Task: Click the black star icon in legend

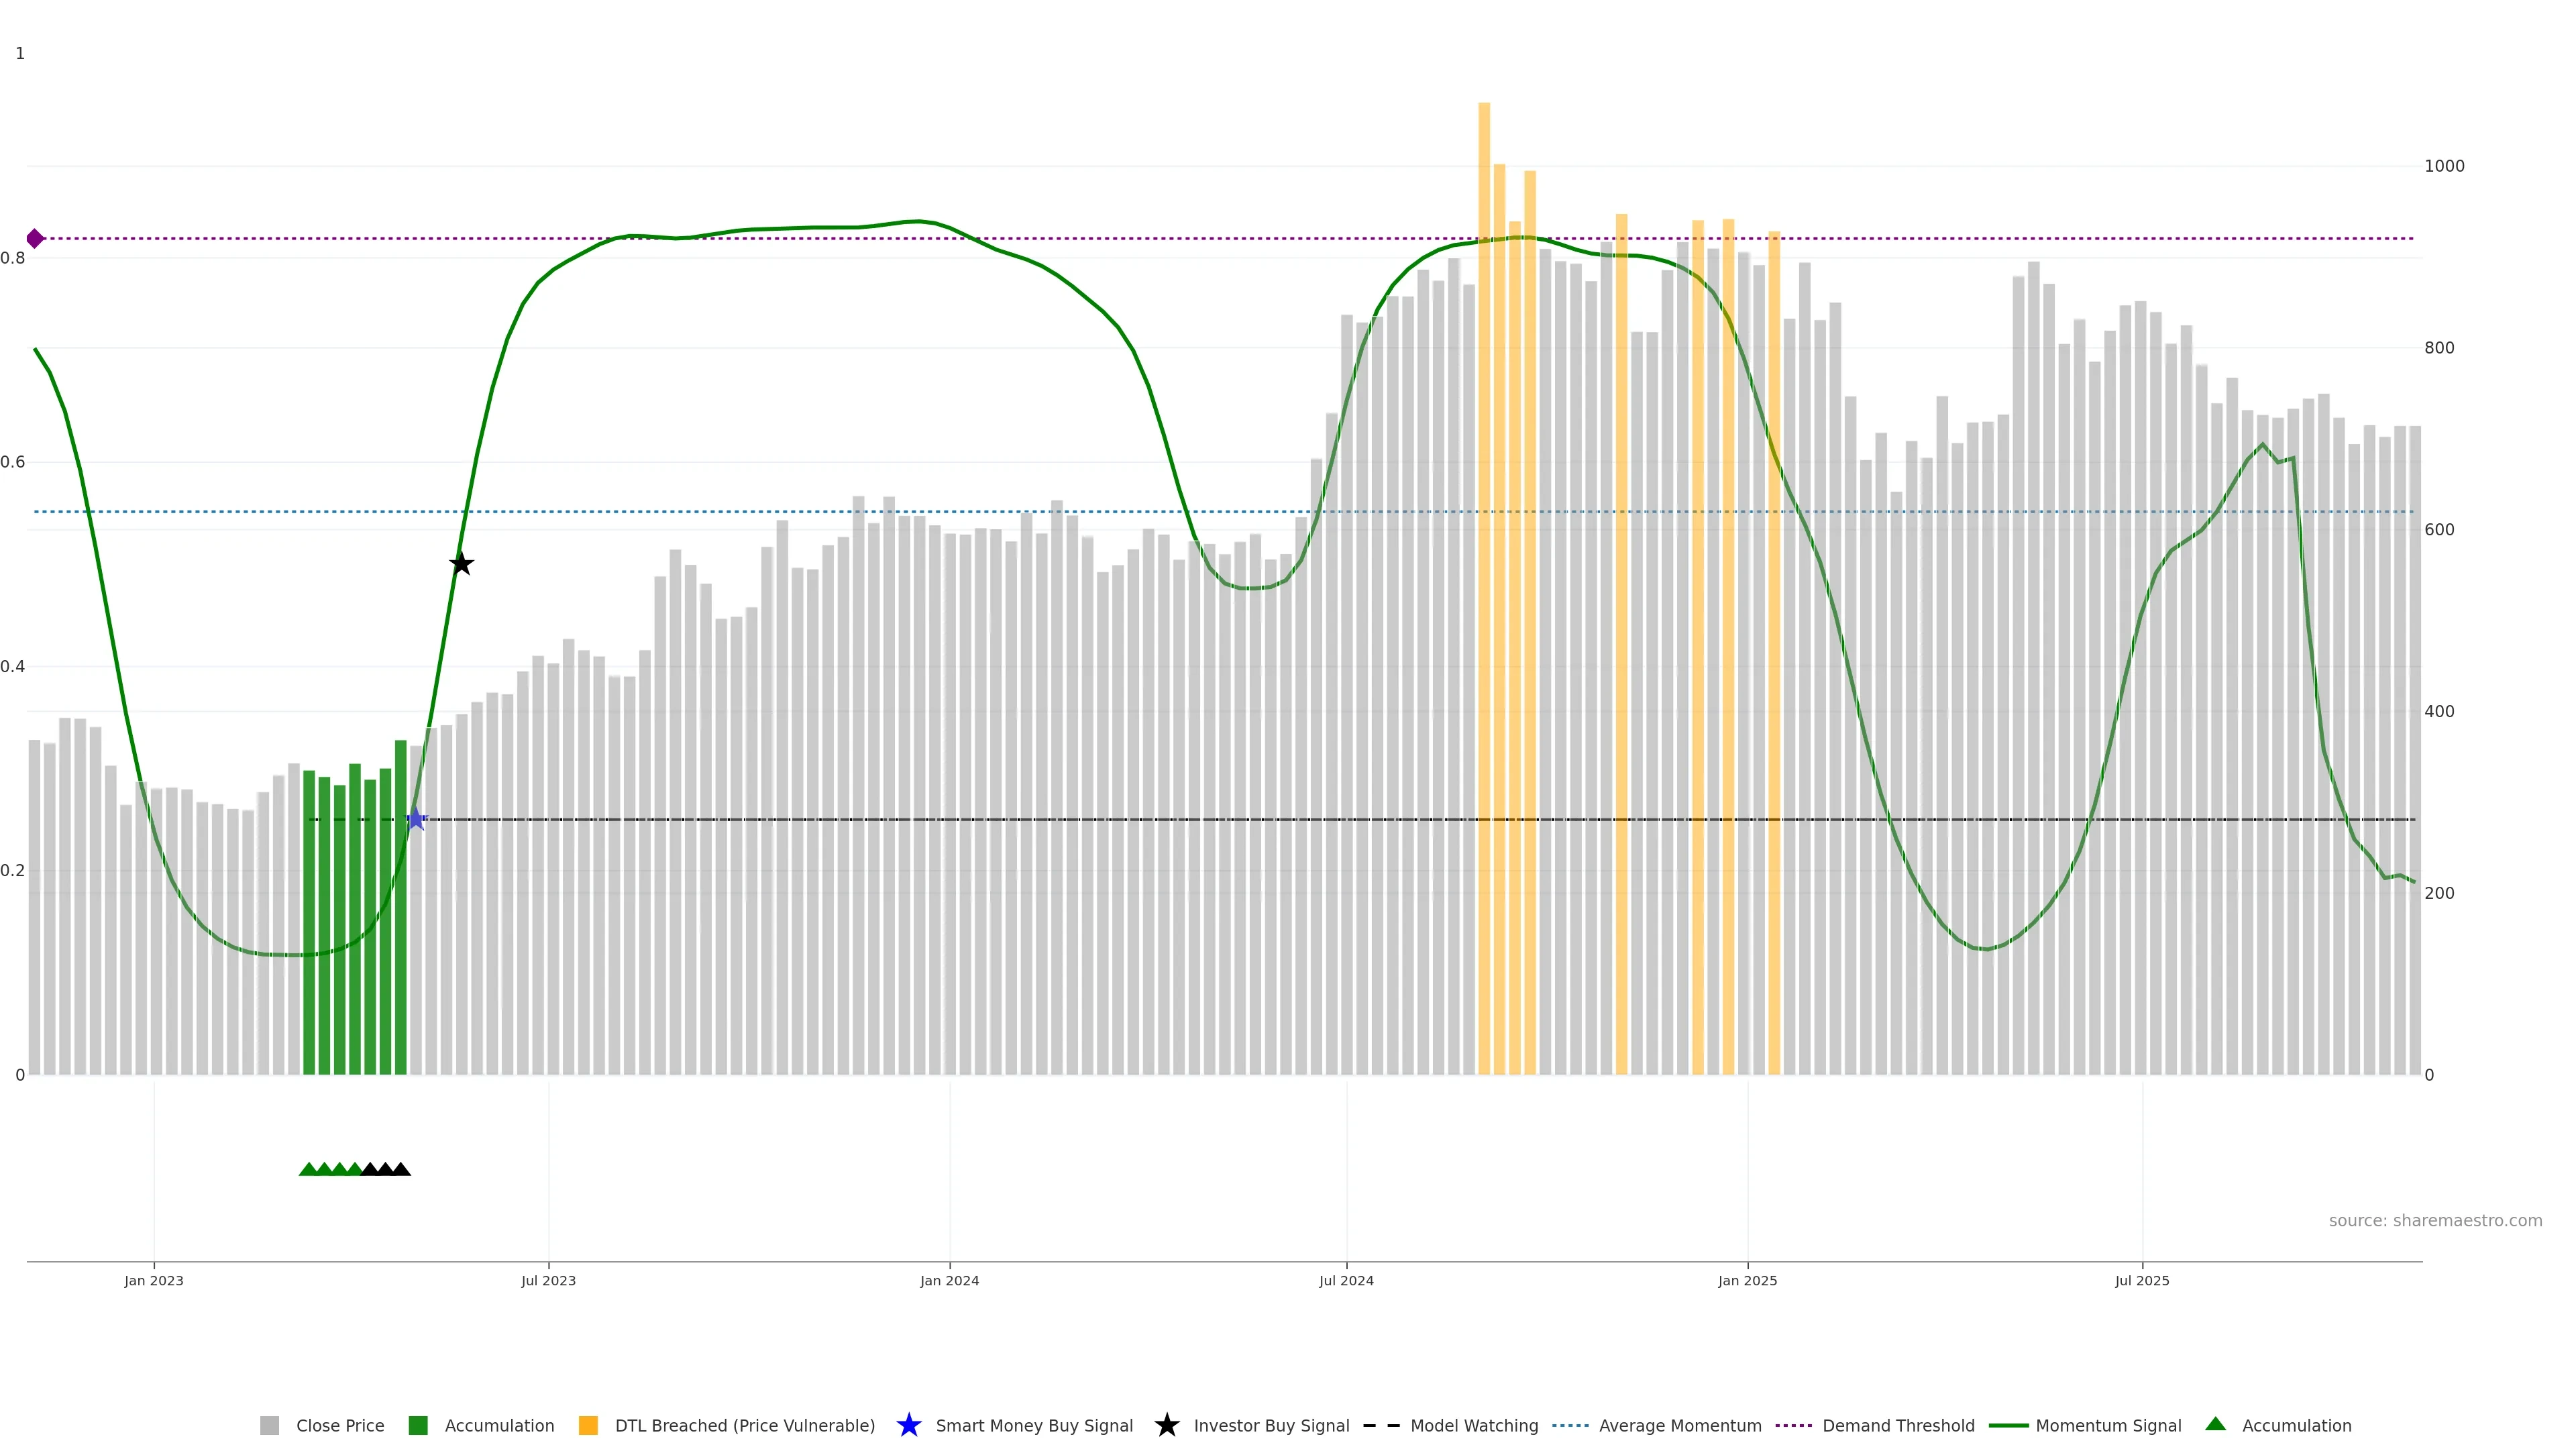Action: (x=1166, y=1425)
